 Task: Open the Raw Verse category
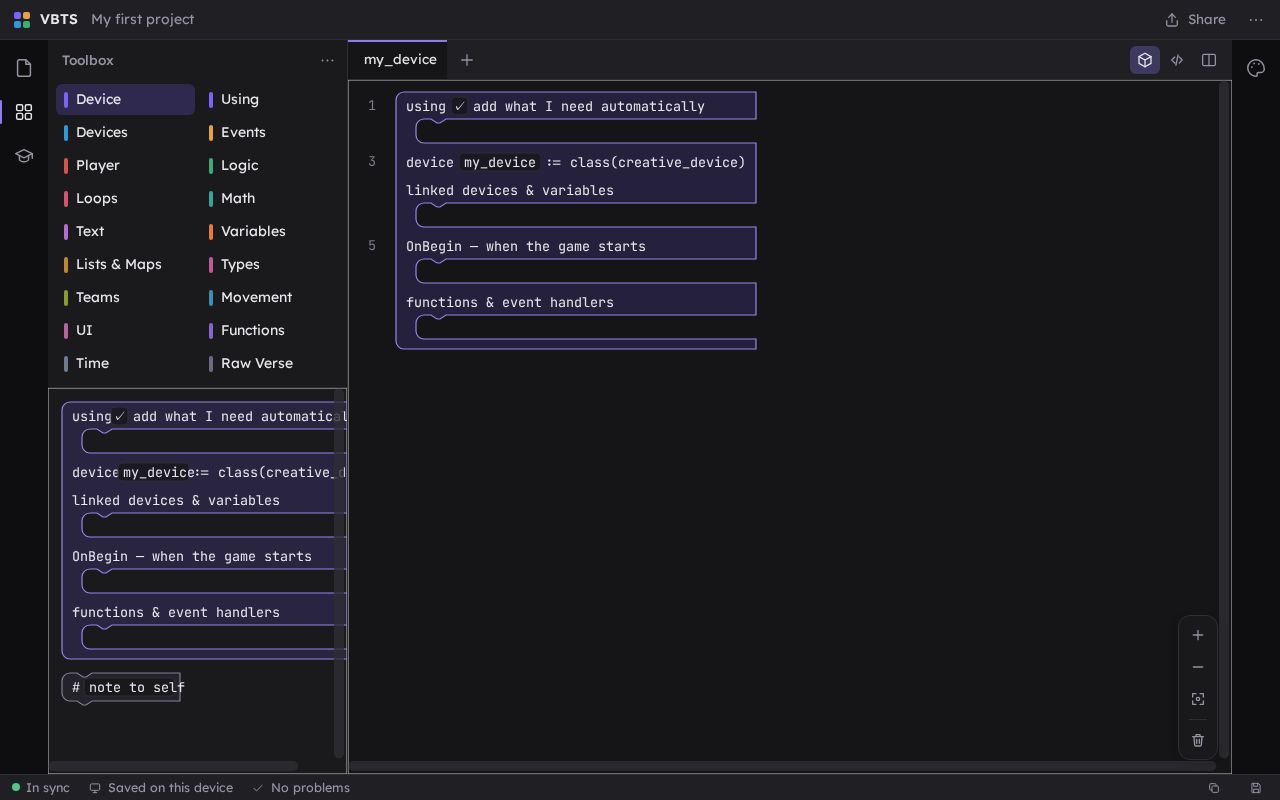click(270, 363)
